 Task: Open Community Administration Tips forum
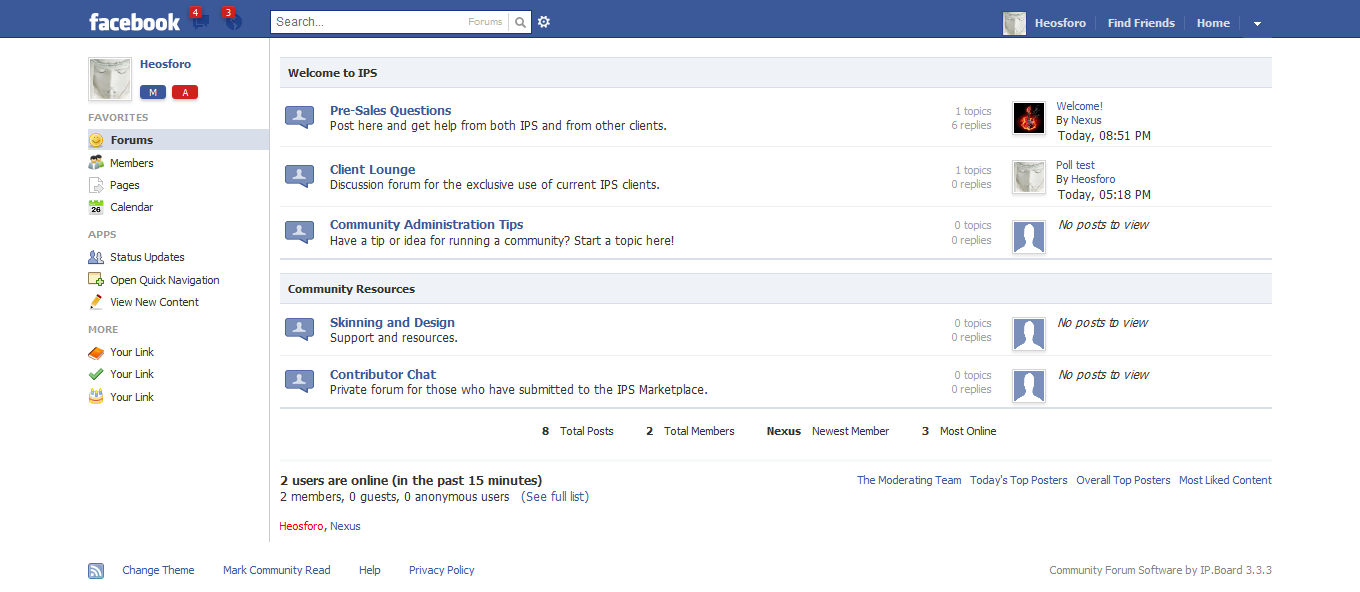coord(427,225)
